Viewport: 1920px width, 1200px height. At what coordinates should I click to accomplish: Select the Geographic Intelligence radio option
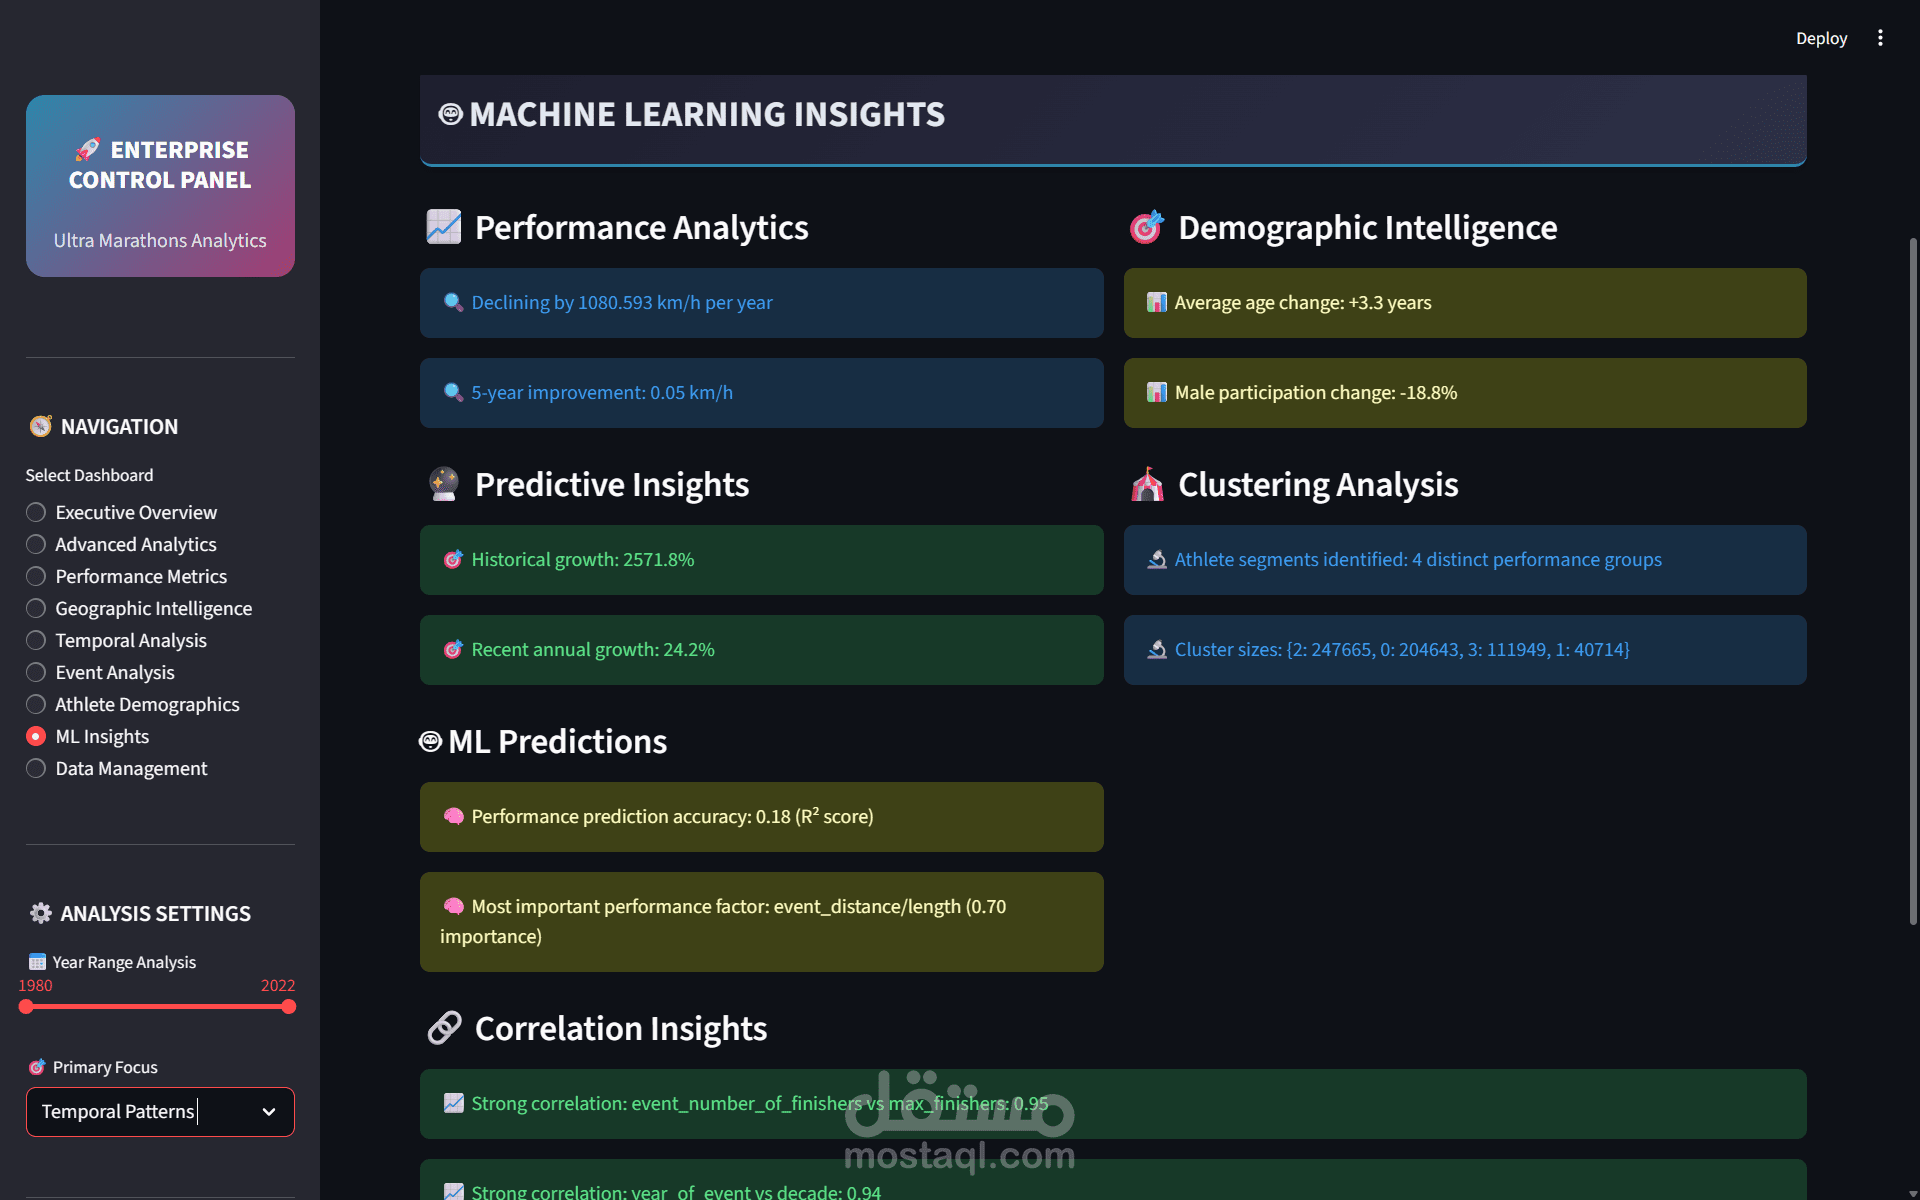tap(36, 608)
